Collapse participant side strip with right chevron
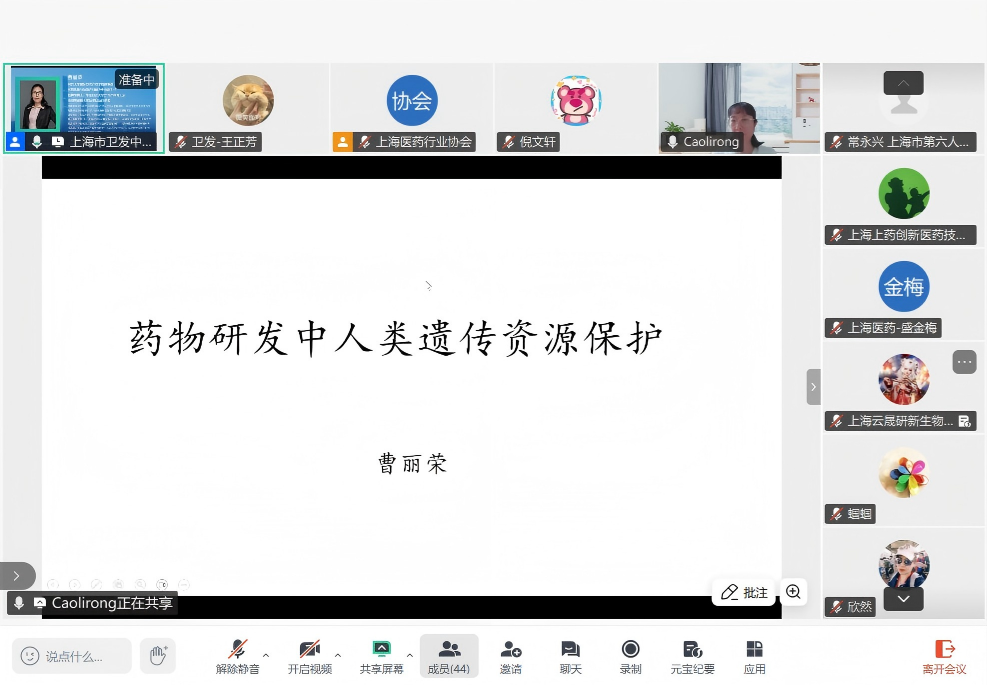 [x=813, y=387]
